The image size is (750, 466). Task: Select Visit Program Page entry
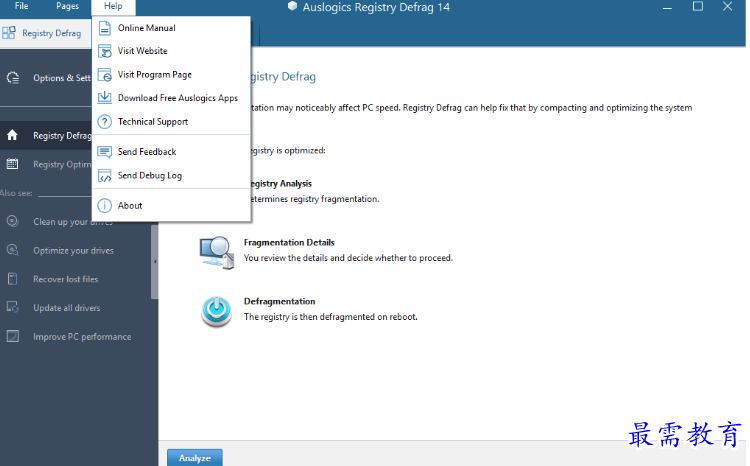171,75
